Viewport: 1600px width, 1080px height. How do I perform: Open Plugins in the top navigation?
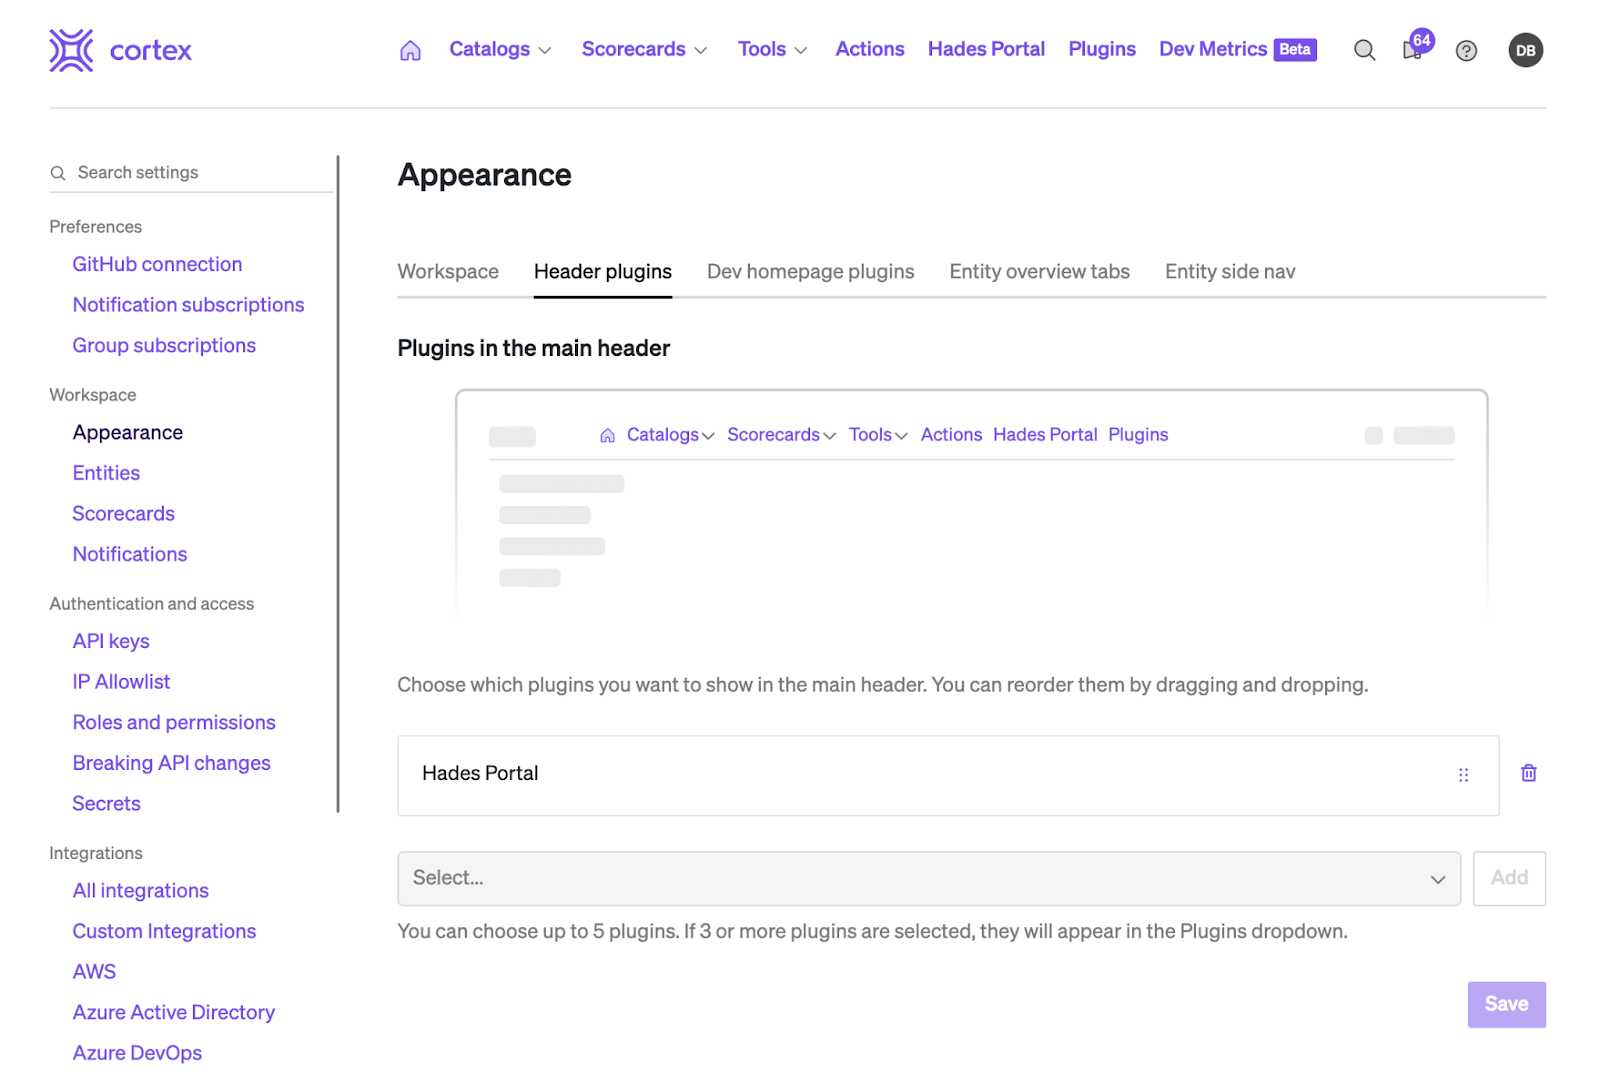(x=1102, y=49)
